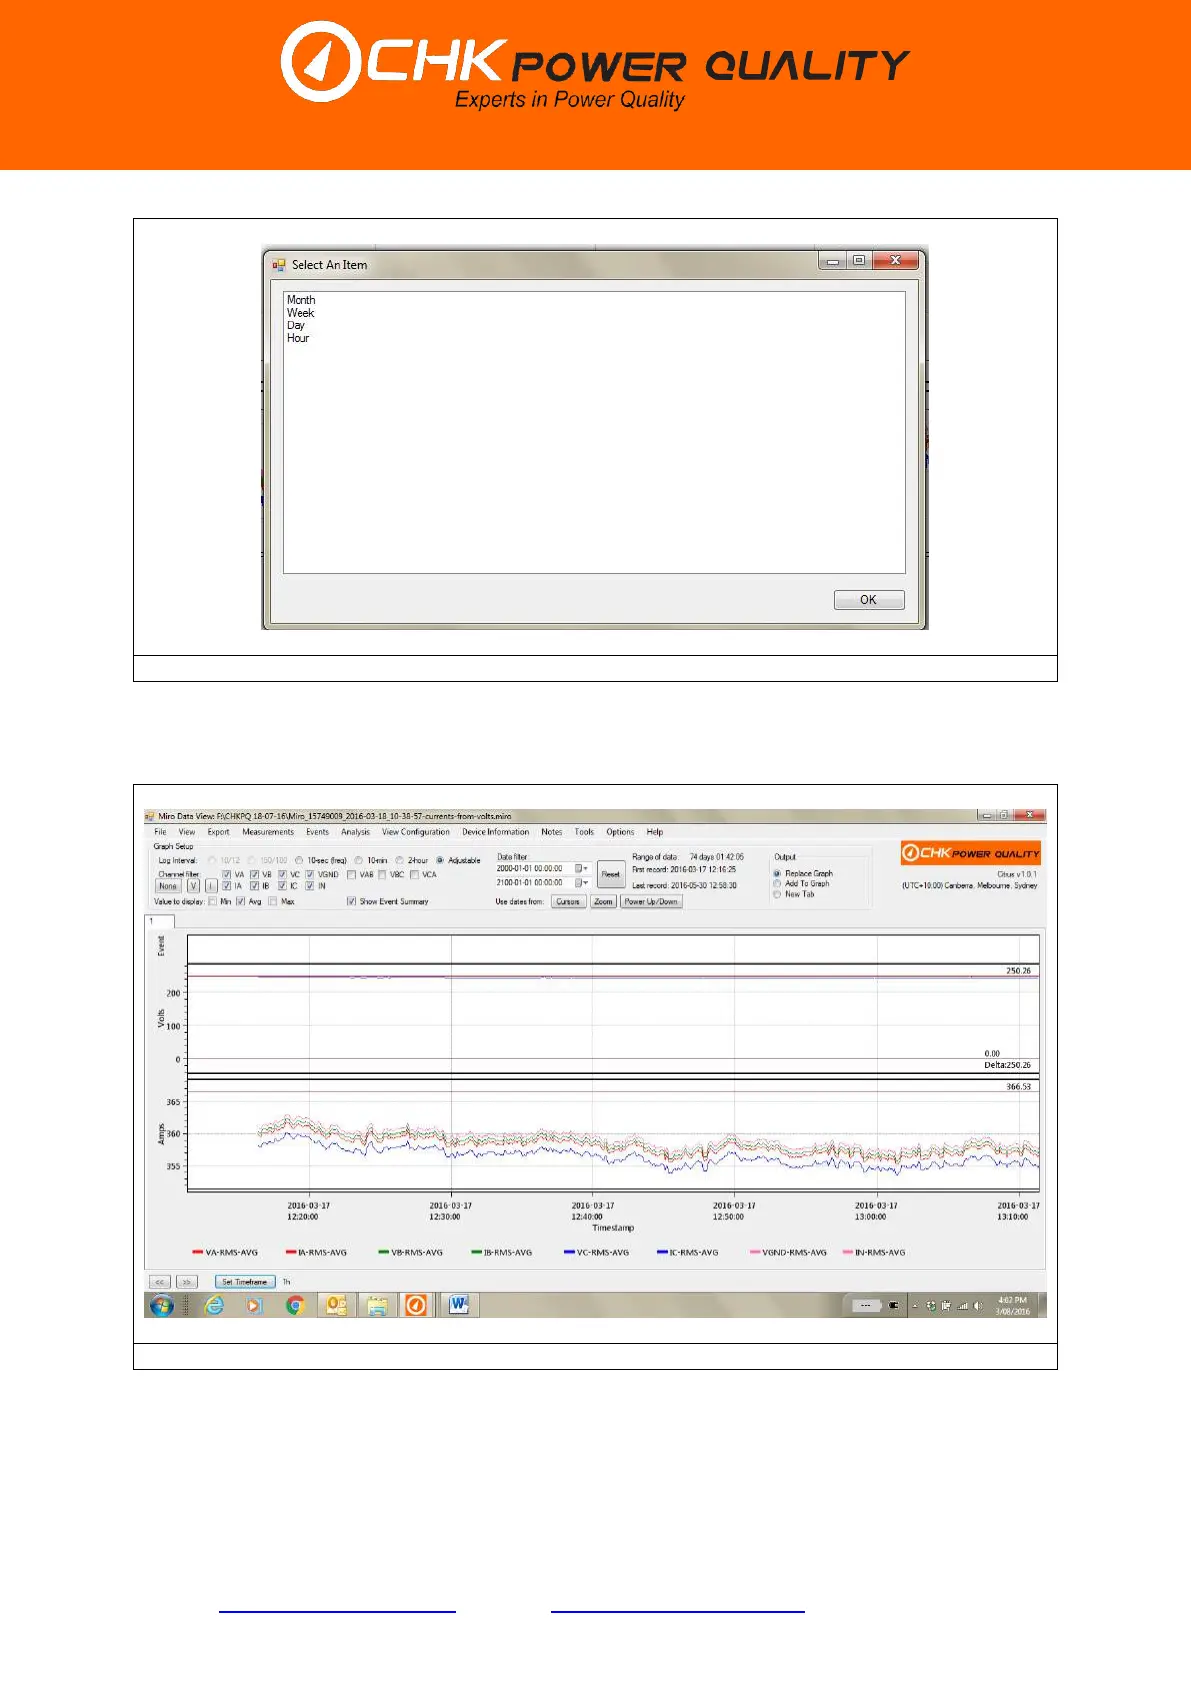Open File Explorer folder taskbar icon
The image size is (1191, 1684).
377,1305
